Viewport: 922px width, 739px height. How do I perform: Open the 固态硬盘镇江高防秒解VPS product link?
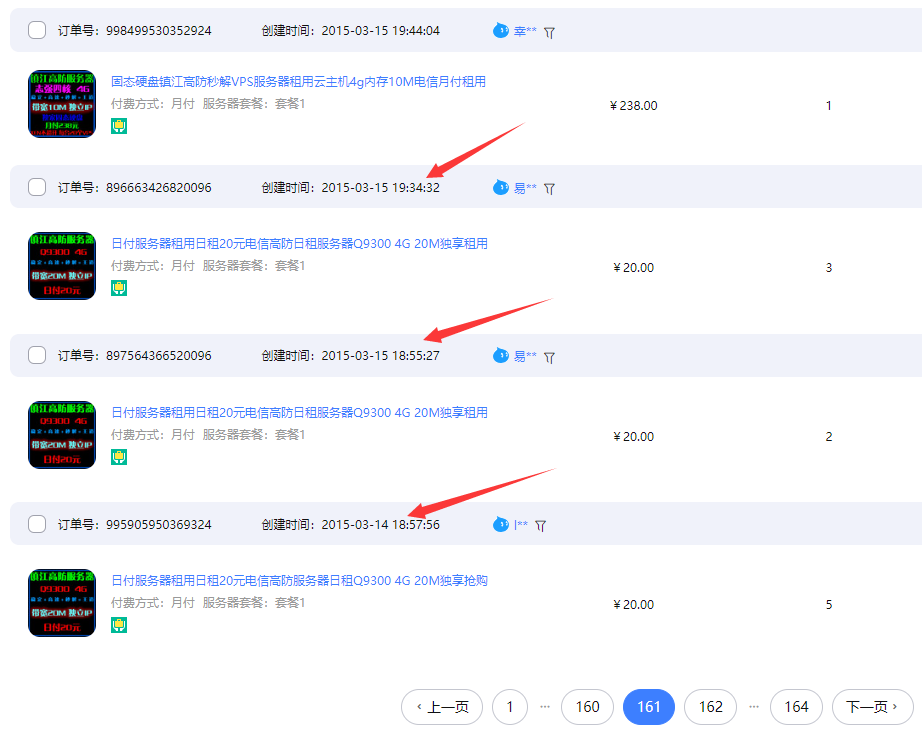[298, 82]
